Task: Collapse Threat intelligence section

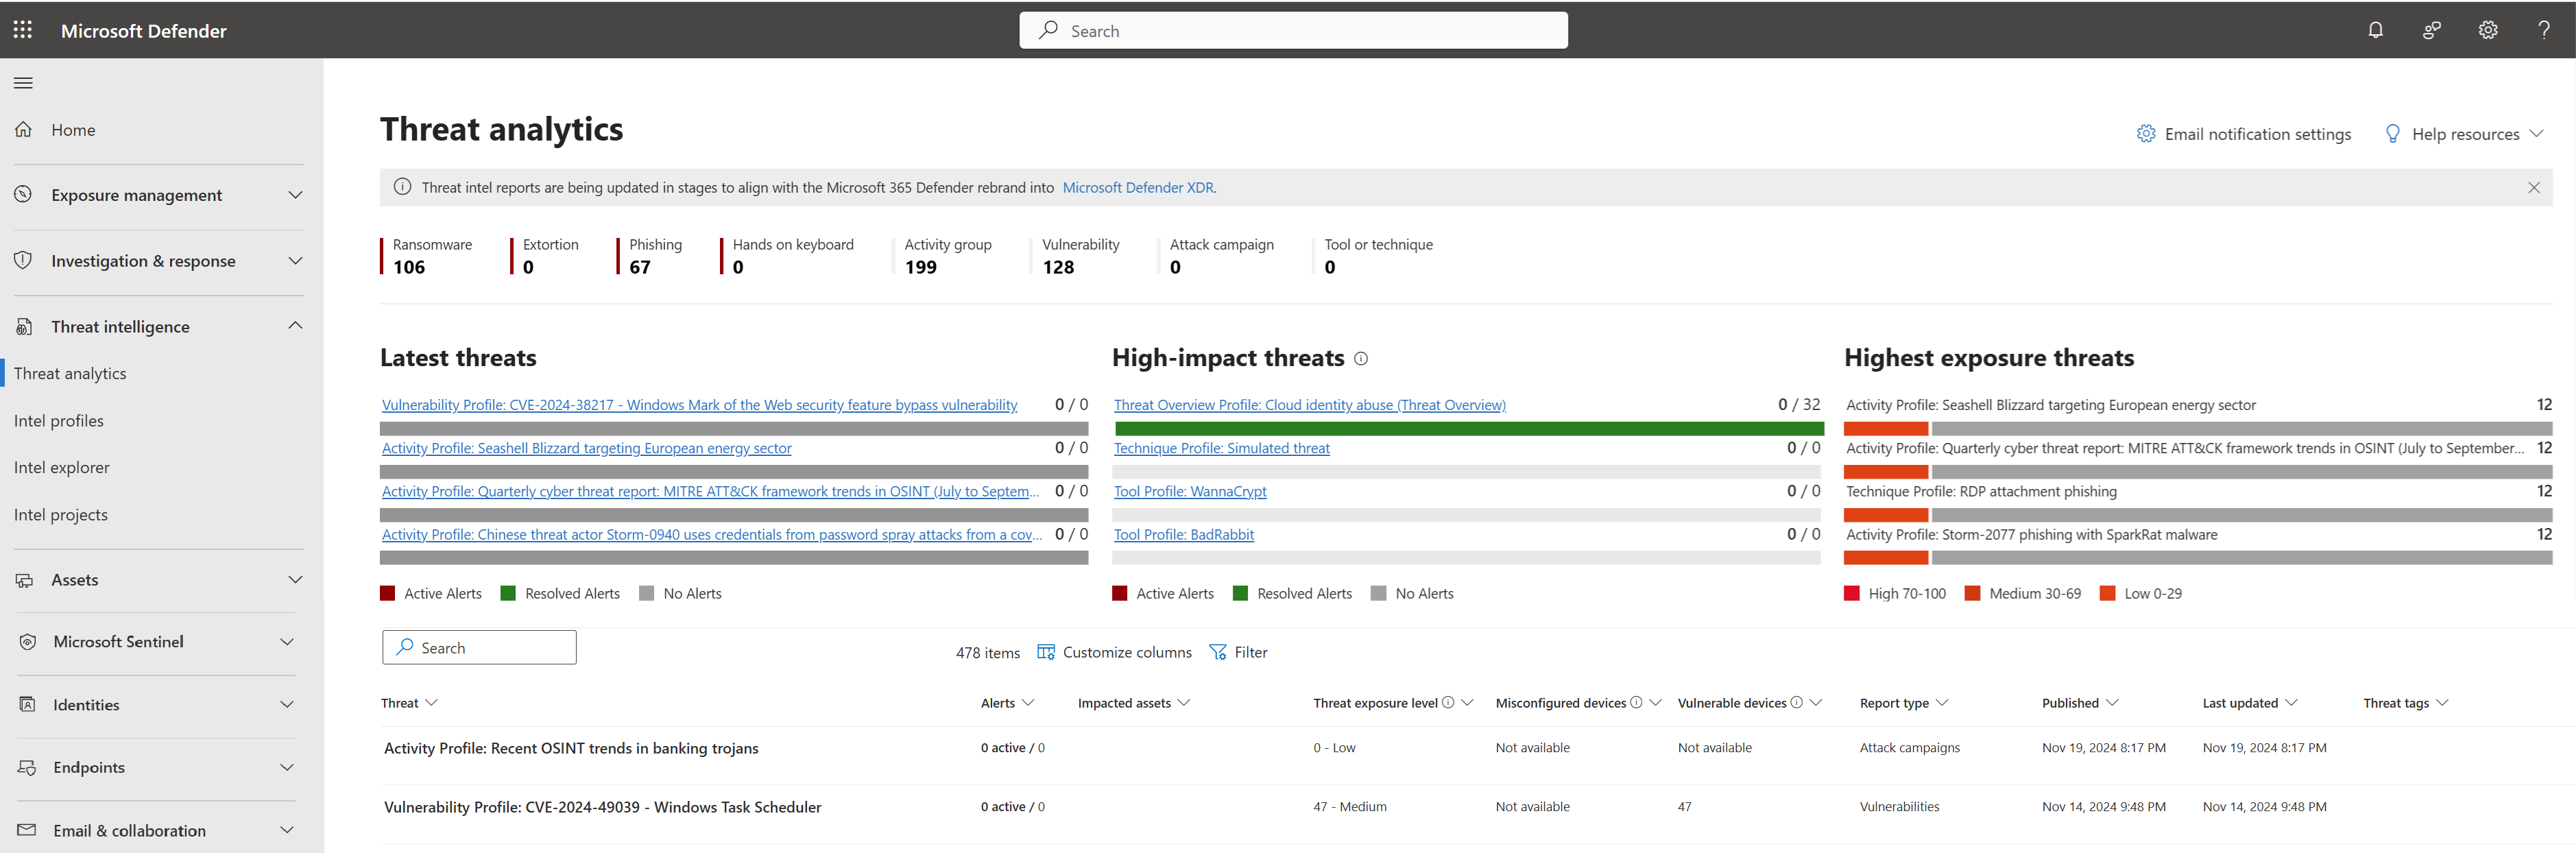Action: 295,326
